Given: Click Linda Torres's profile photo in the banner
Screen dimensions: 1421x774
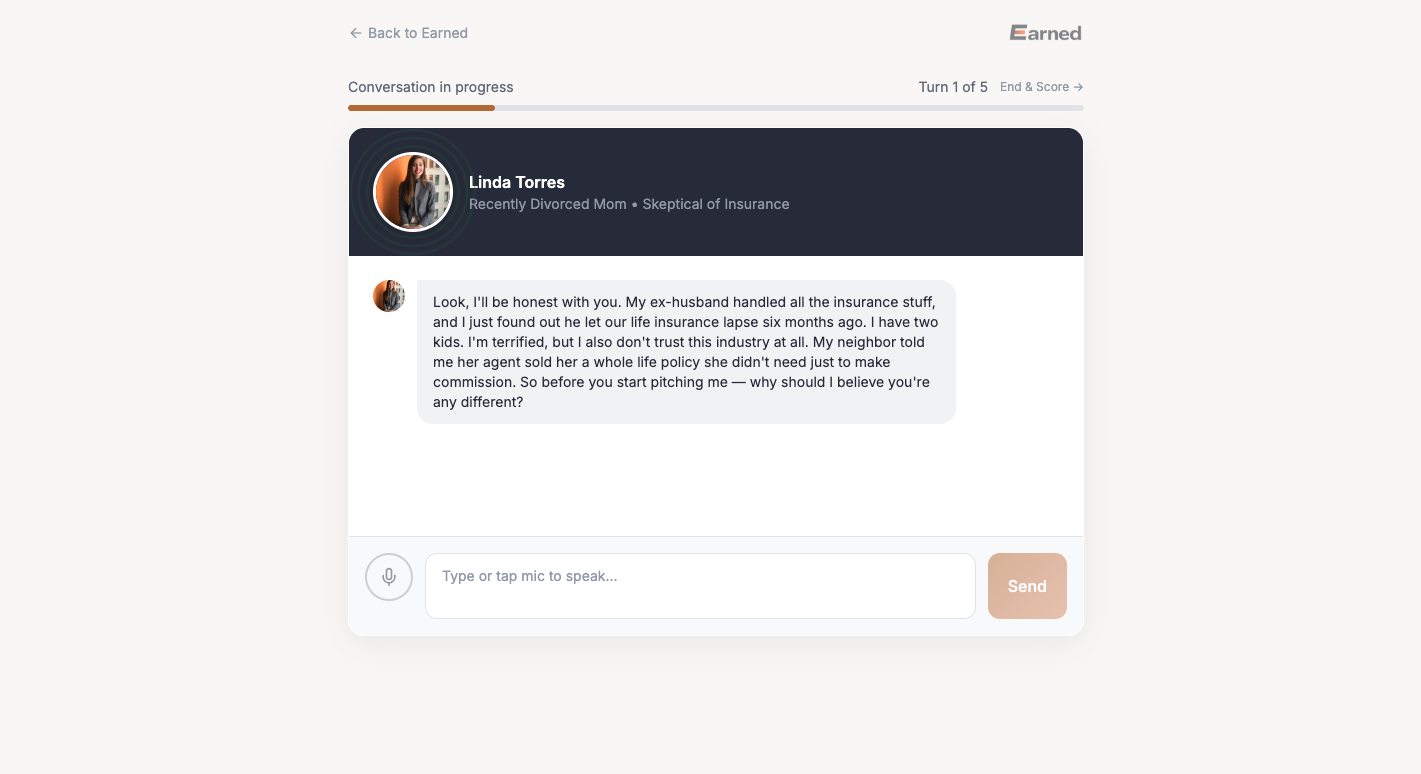Looking at the screenshot, I should click(412, 191).
